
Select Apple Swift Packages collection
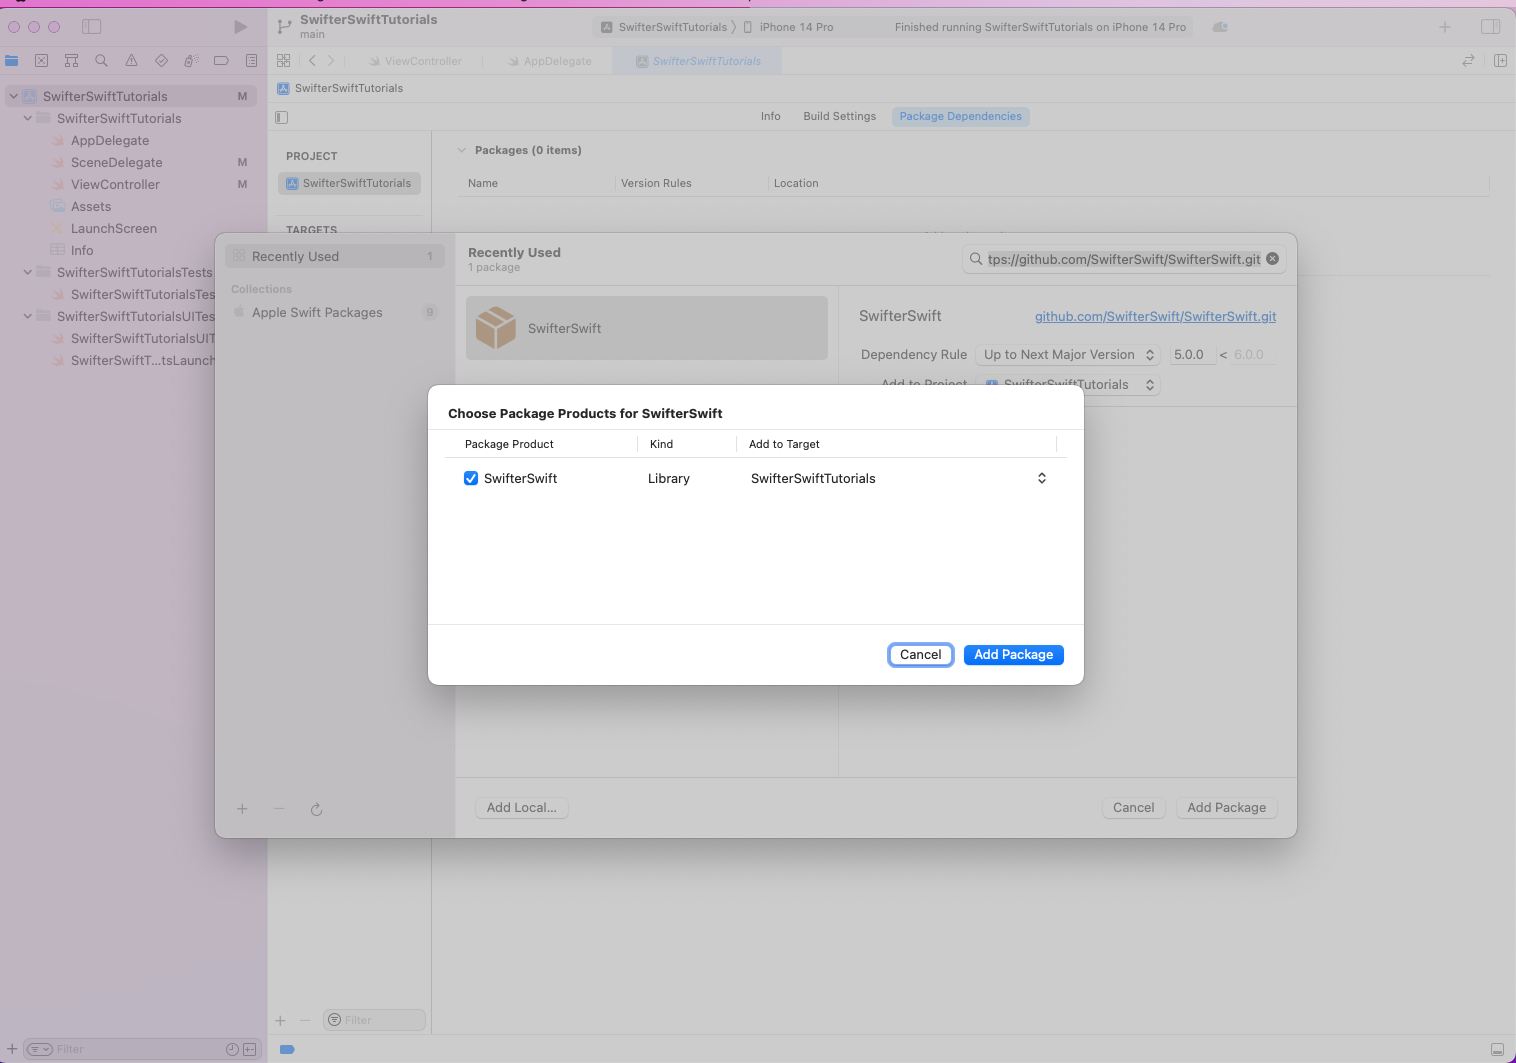click(335, 313)
